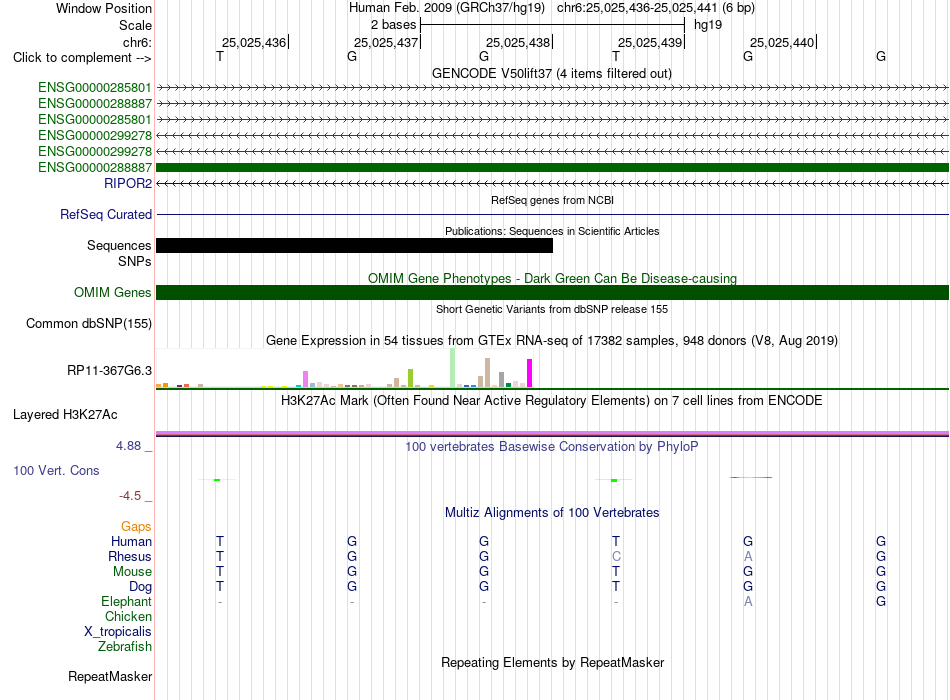950x700 pixels.
Task: Click the blue PhyloP line under 25,025,440
Action: pos(751,478)
